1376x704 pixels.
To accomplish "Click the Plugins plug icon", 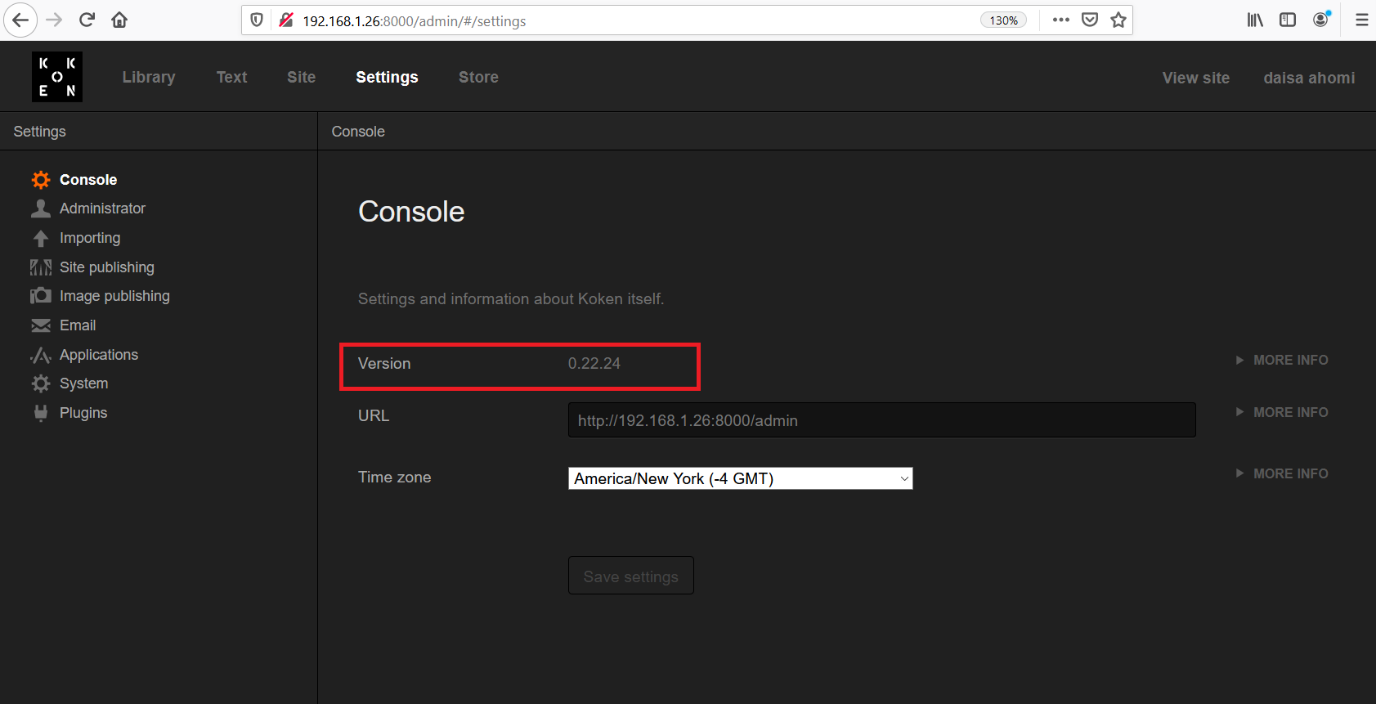I will pos(40,413).
